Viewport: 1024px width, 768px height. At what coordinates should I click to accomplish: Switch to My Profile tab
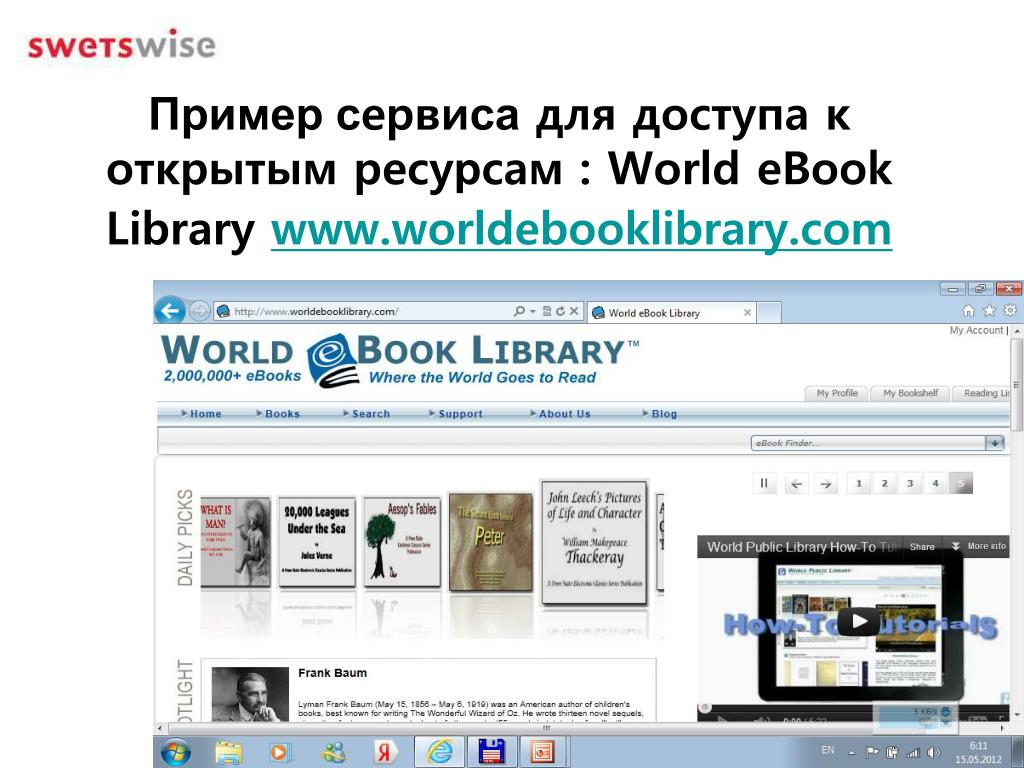(837, 393)
